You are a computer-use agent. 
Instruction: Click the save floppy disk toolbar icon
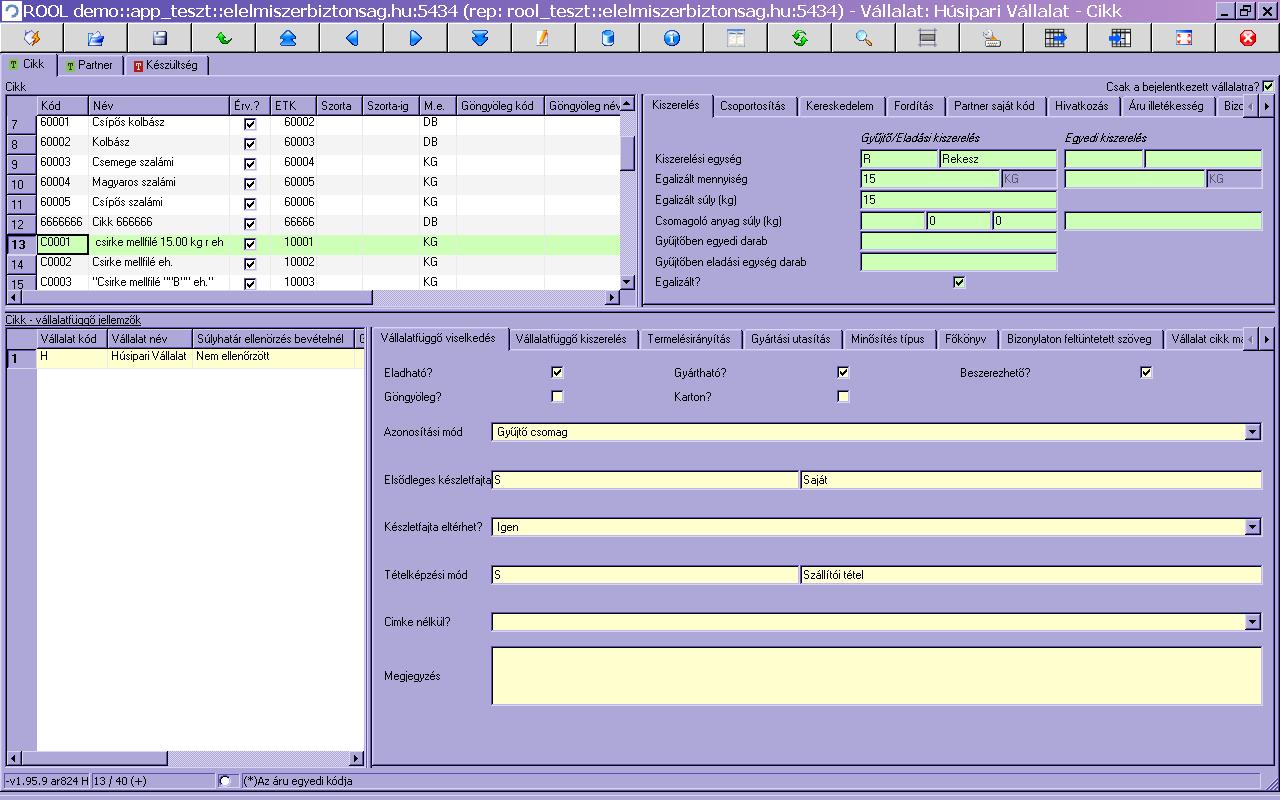click(x=160, y=38)
